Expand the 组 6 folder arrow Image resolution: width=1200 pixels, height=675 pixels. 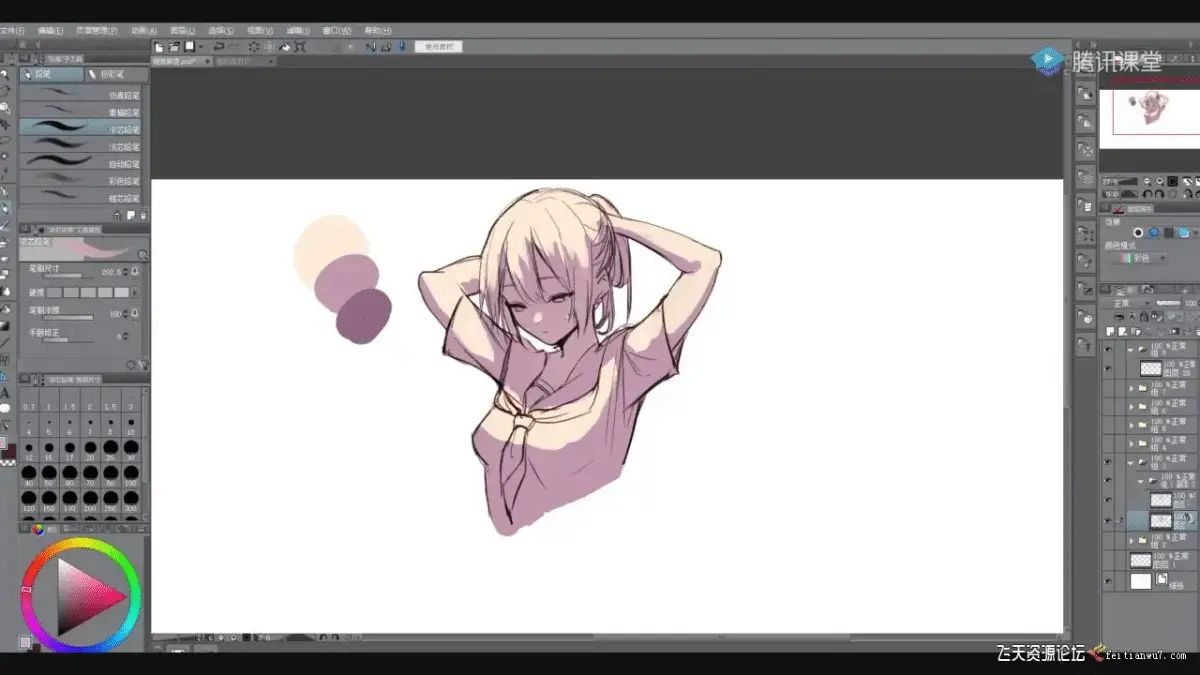point(1132,406)
